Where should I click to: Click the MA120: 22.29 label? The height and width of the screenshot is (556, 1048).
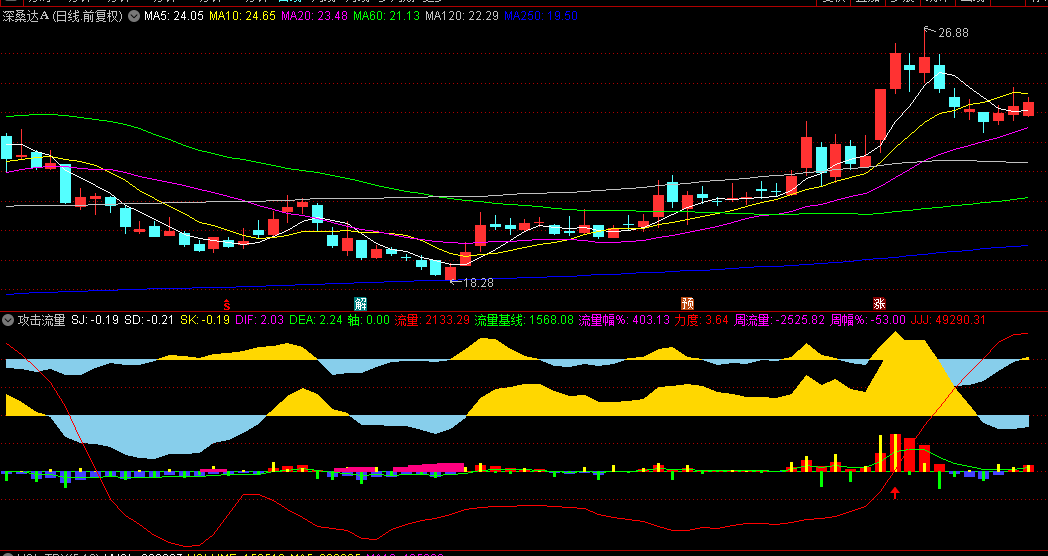pos(462,16)
